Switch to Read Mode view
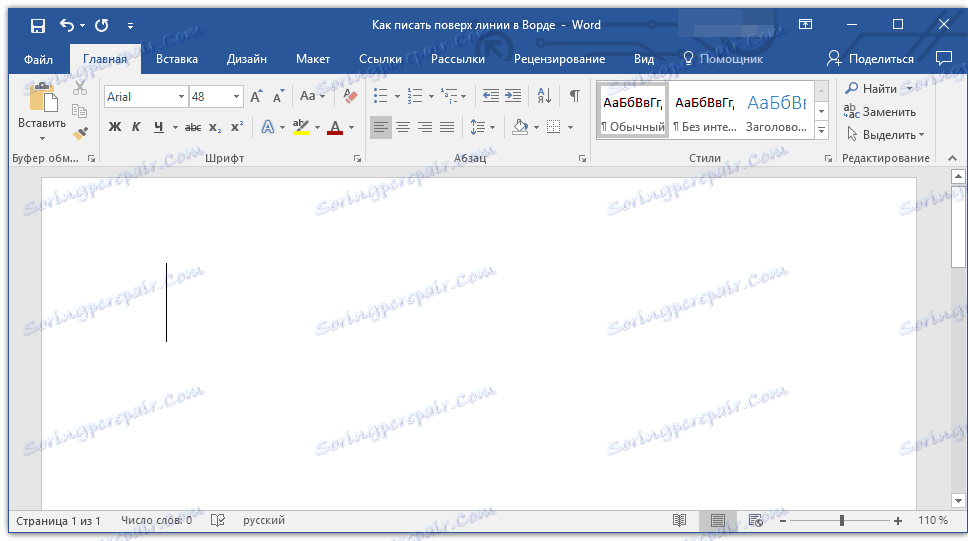Viewport: 968px width, 541px height. pos(679,521)
